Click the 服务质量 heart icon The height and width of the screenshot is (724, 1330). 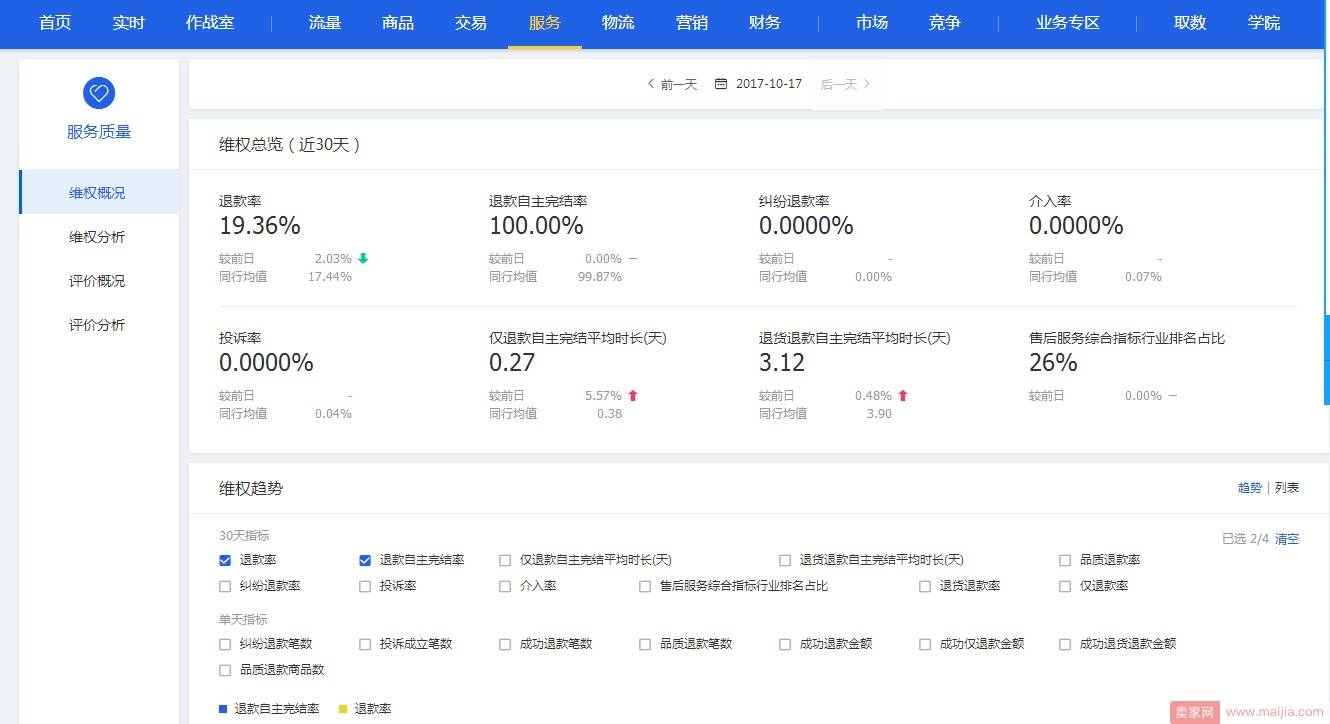tap(99, 93)
